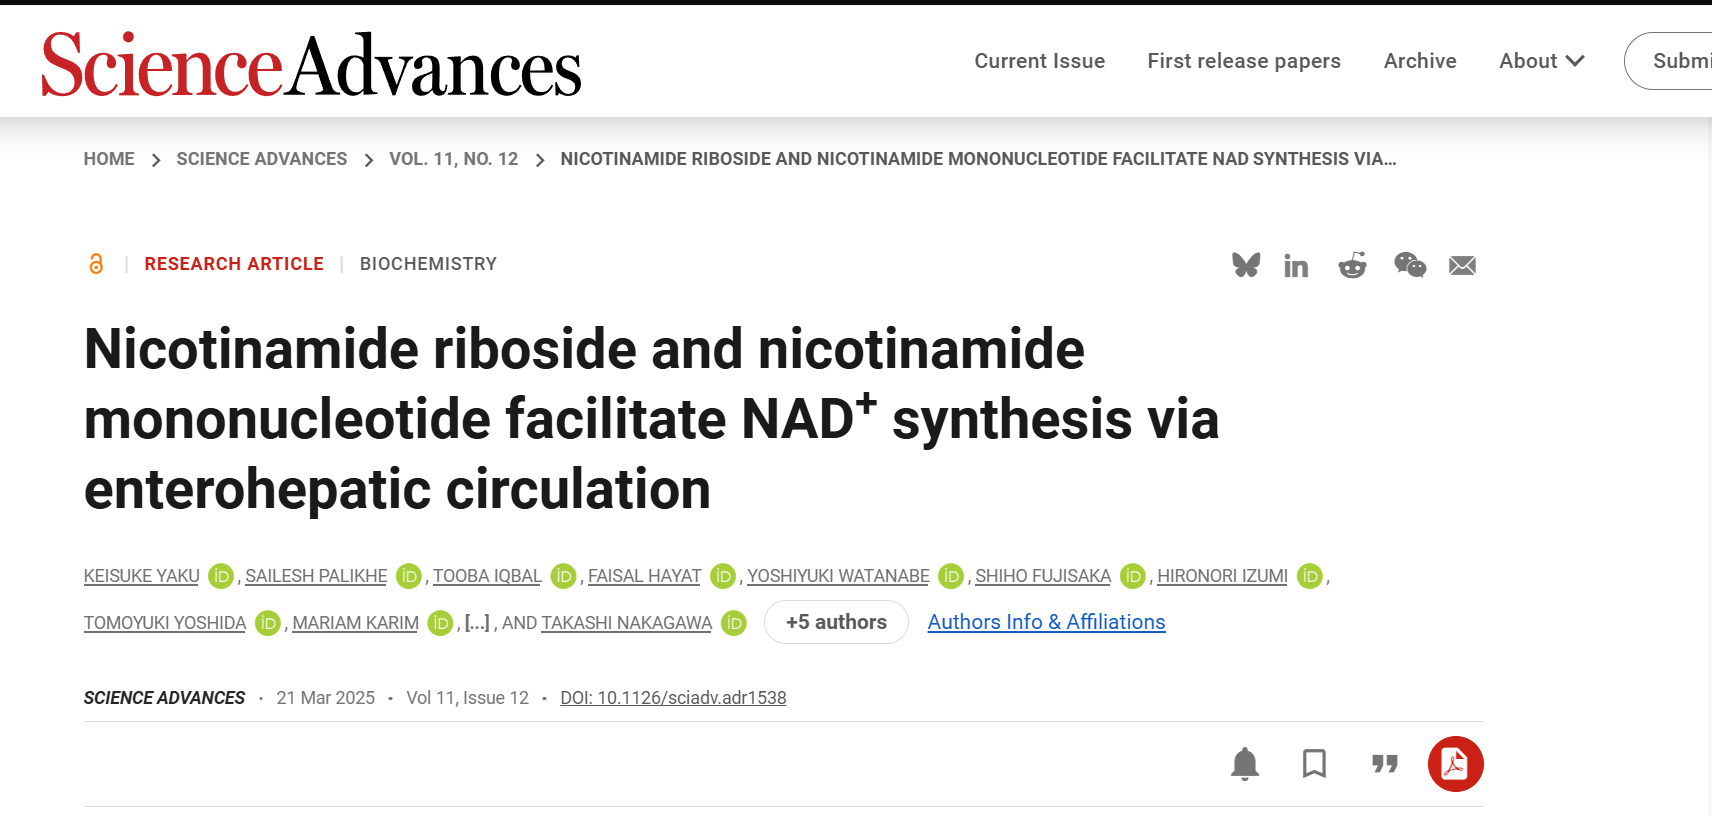The height and width of the screenshot is (816, 1712).
Task: Open Takashi Nakagawa author link
Action: click(x=626, y=623)
